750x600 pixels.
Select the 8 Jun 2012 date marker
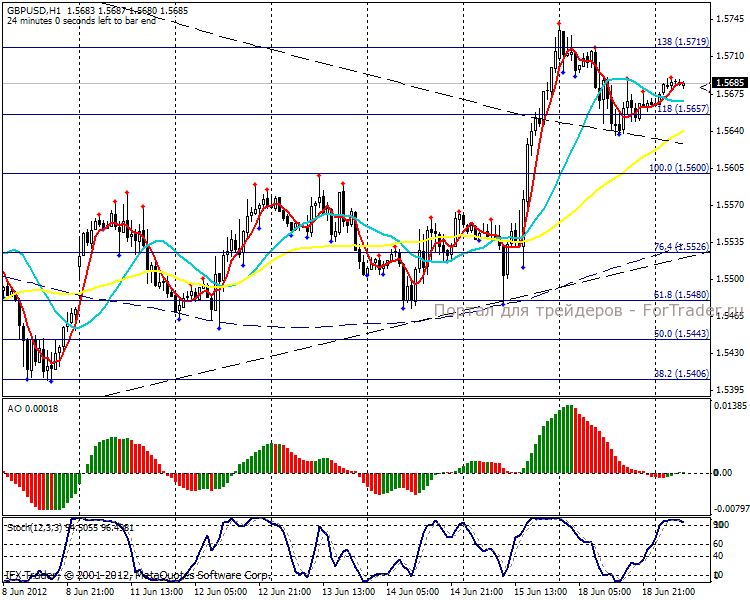pyautogui.click(x=26, y=592)
